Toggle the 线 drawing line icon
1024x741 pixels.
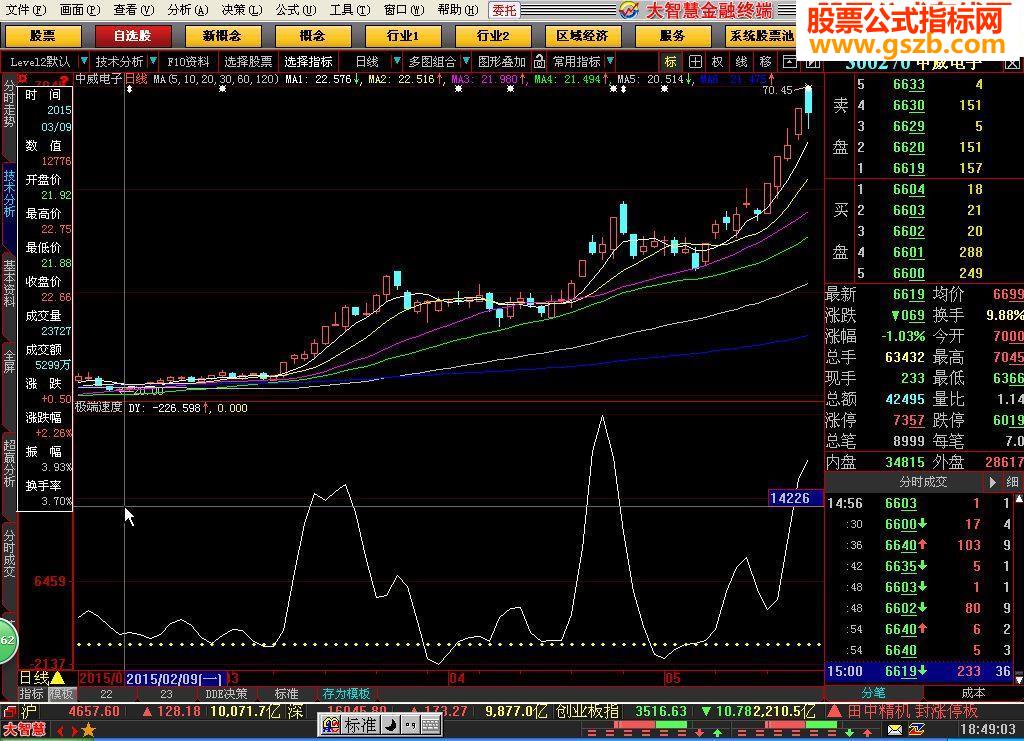(741, 62)
